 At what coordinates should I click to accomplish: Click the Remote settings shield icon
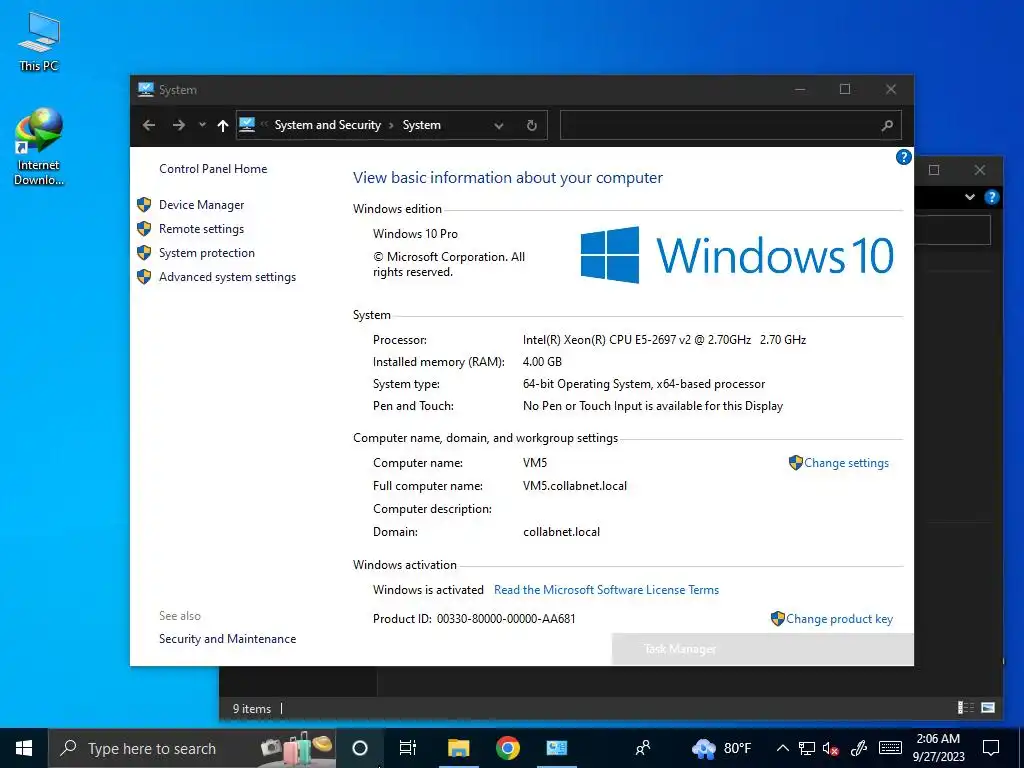tap(144, 229)
